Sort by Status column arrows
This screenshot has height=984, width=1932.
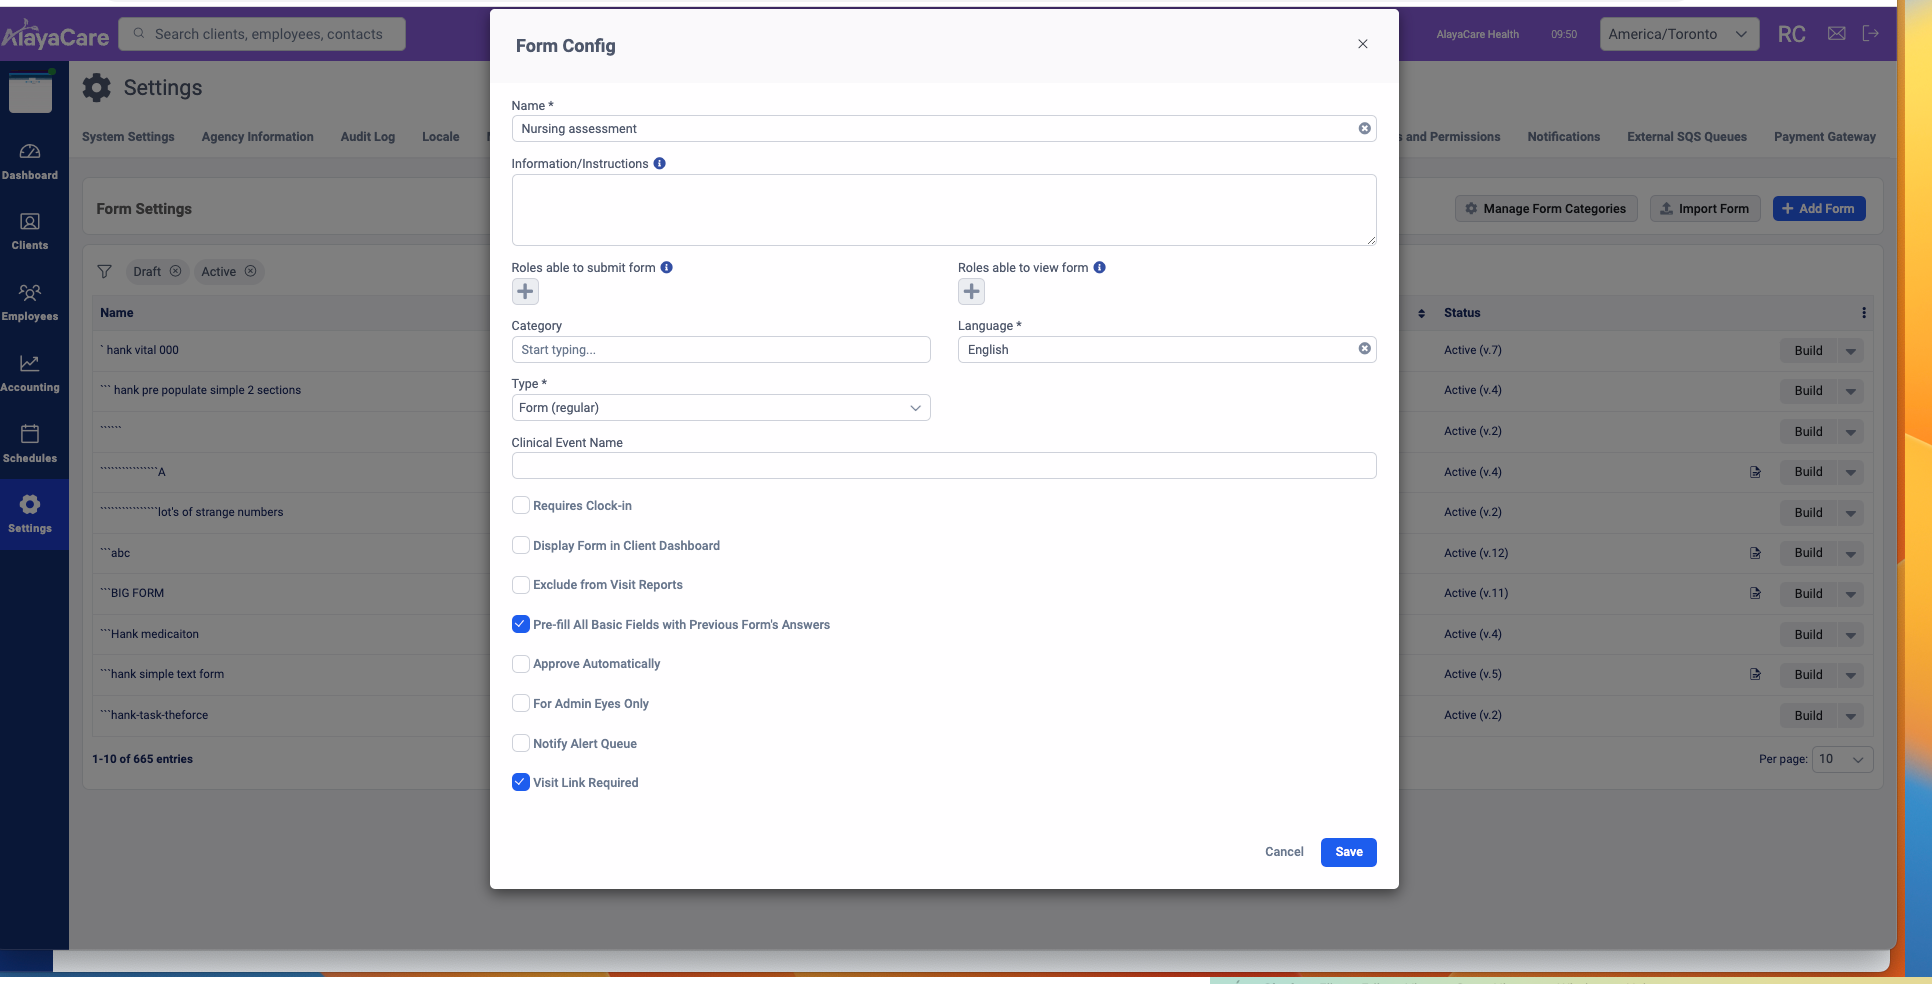pos(1421,313)
